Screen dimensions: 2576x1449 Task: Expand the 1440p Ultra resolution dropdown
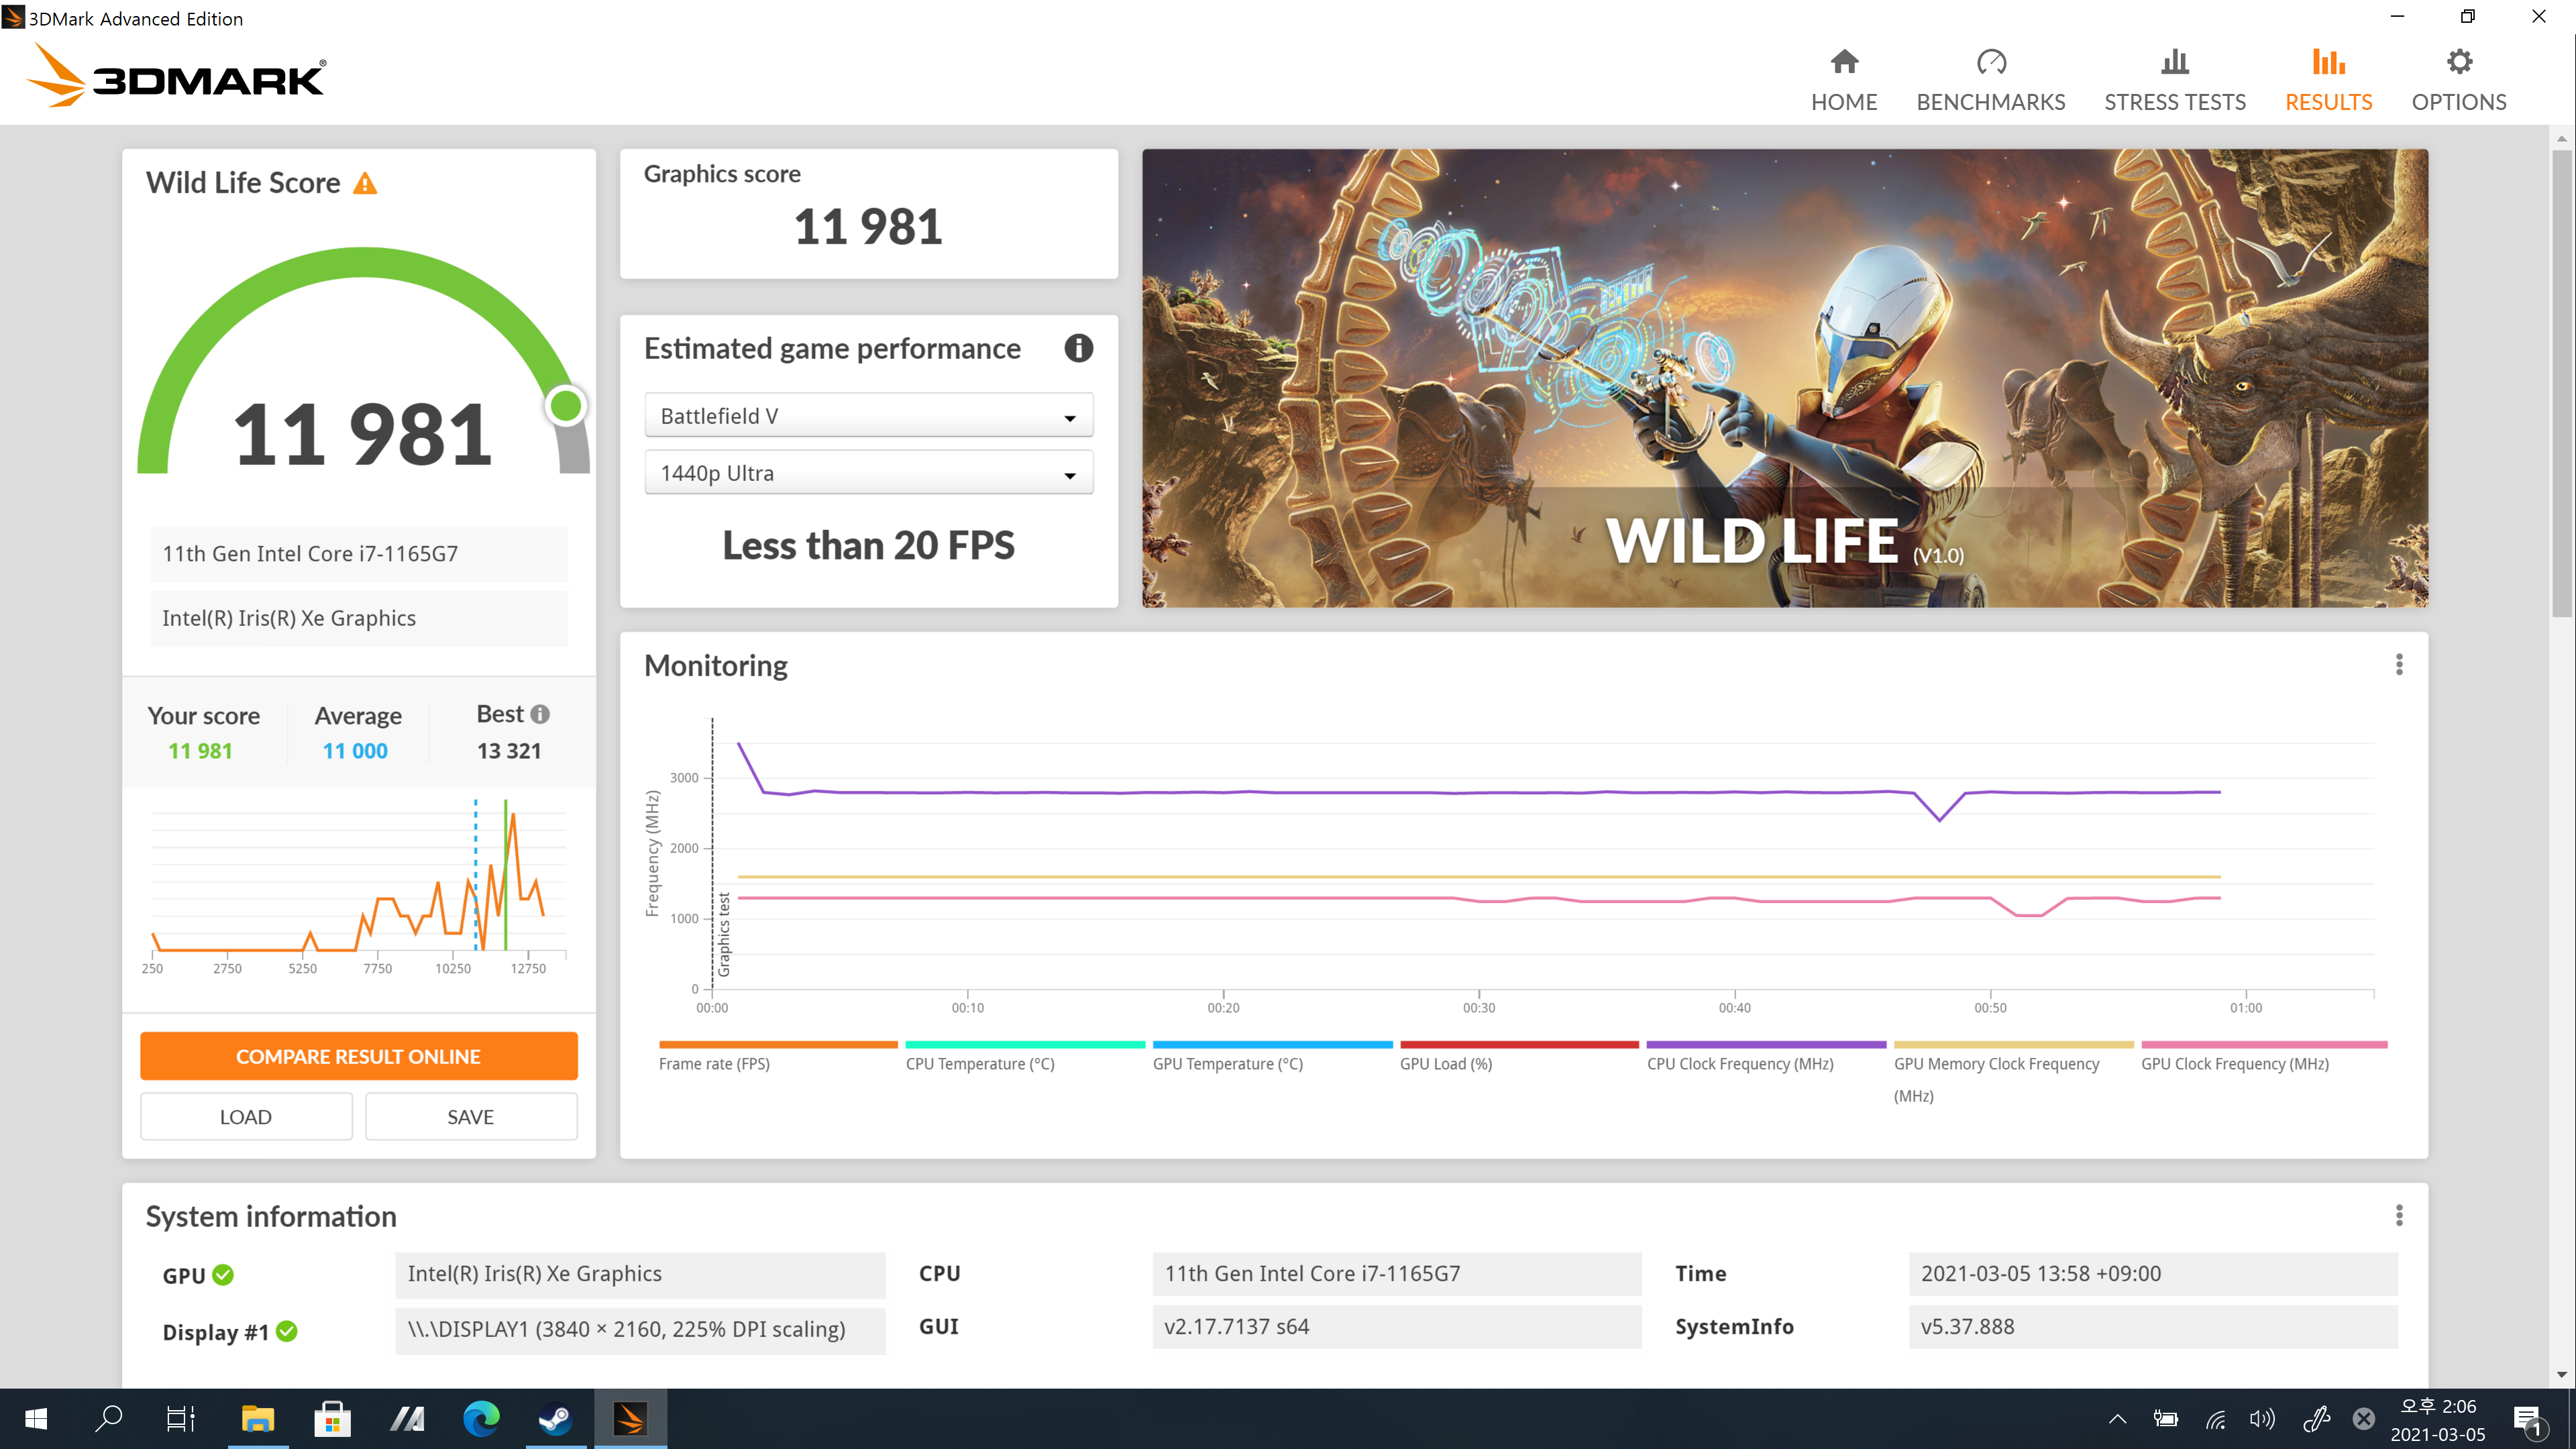(868, 473)
